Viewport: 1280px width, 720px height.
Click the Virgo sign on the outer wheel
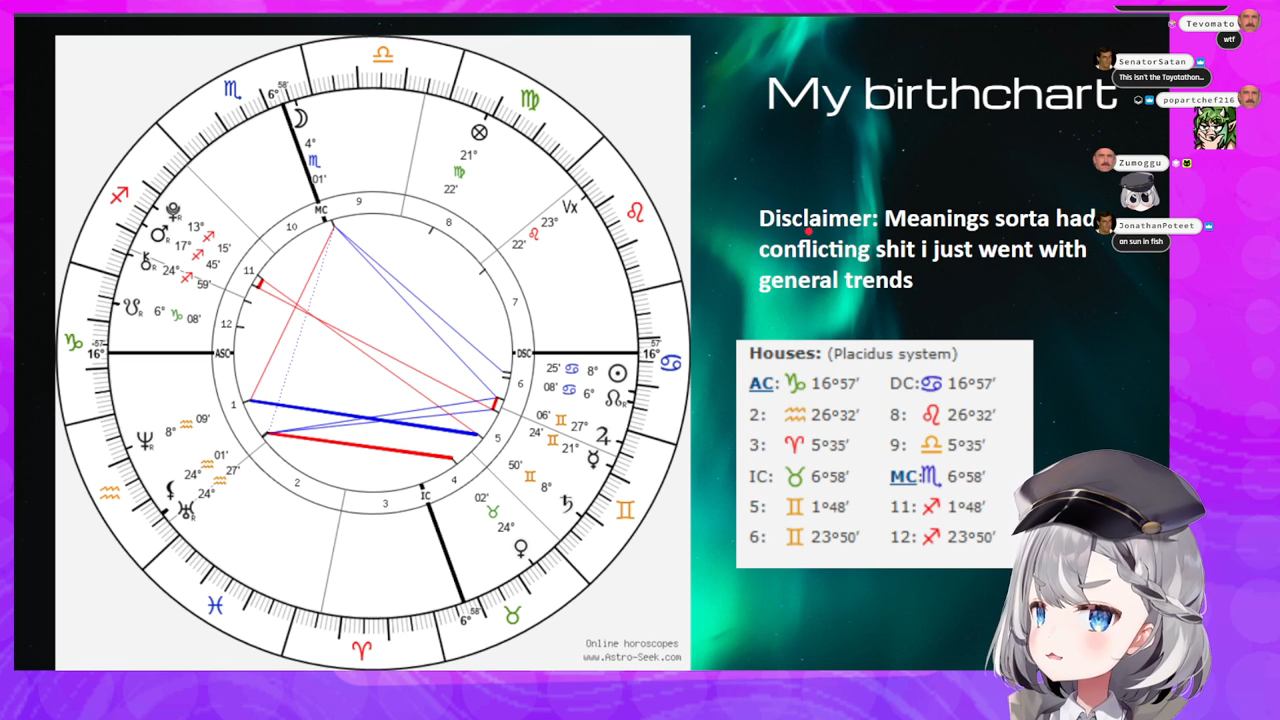tap(528, 99)
